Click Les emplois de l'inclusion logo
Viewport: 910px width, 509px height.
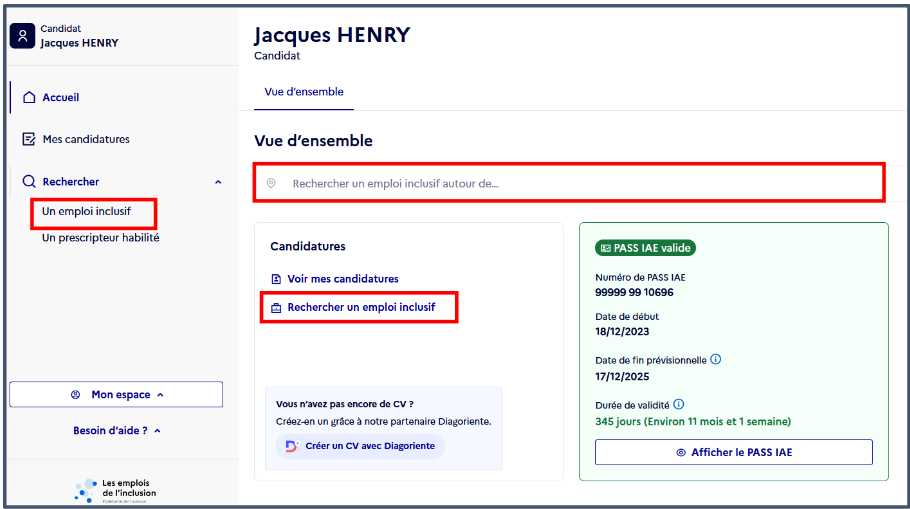[115, 490]
